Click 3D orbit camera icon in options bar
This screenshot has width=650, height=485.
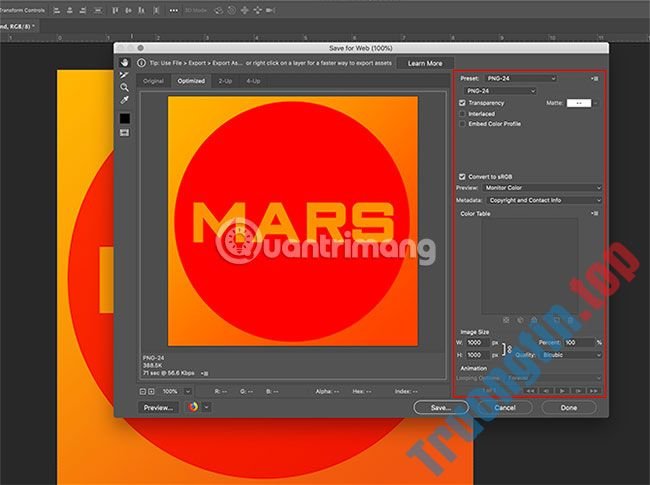click(x=218, y=10)
